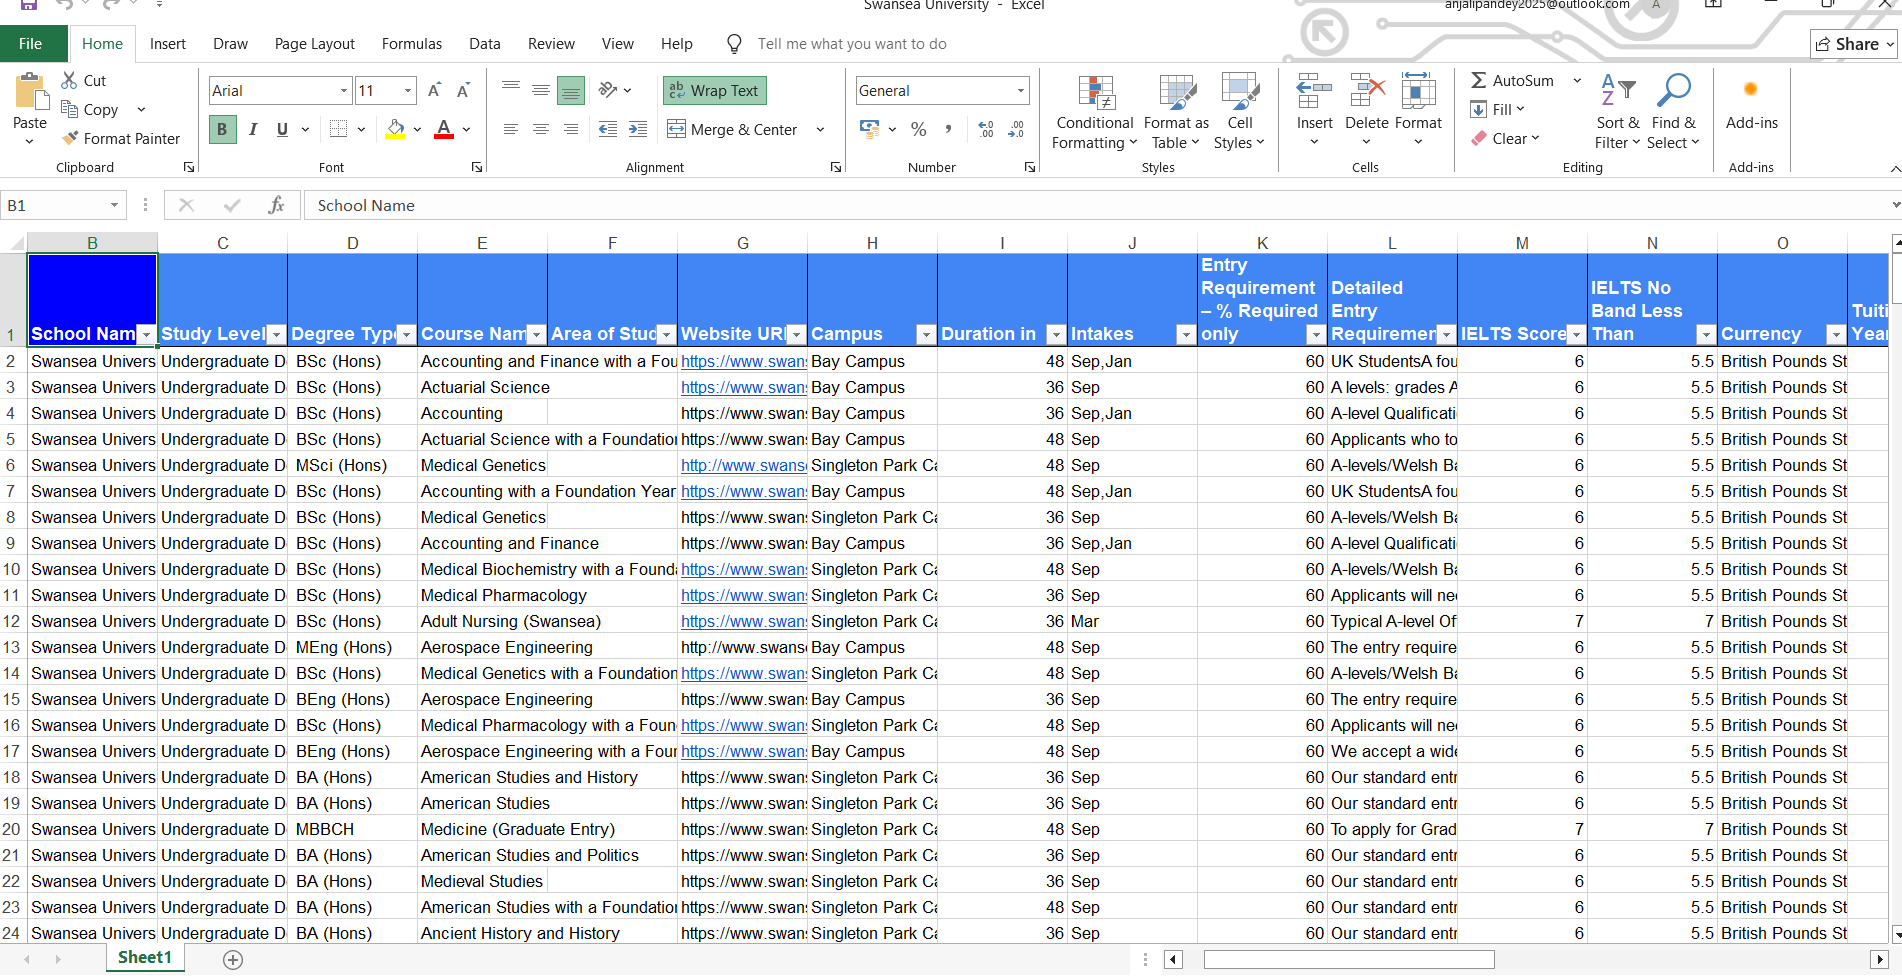This screenshot has width=1902, height=976.
Task: Click the horizontal scrollbar thumb
Action: click(x=1349, y=960)
